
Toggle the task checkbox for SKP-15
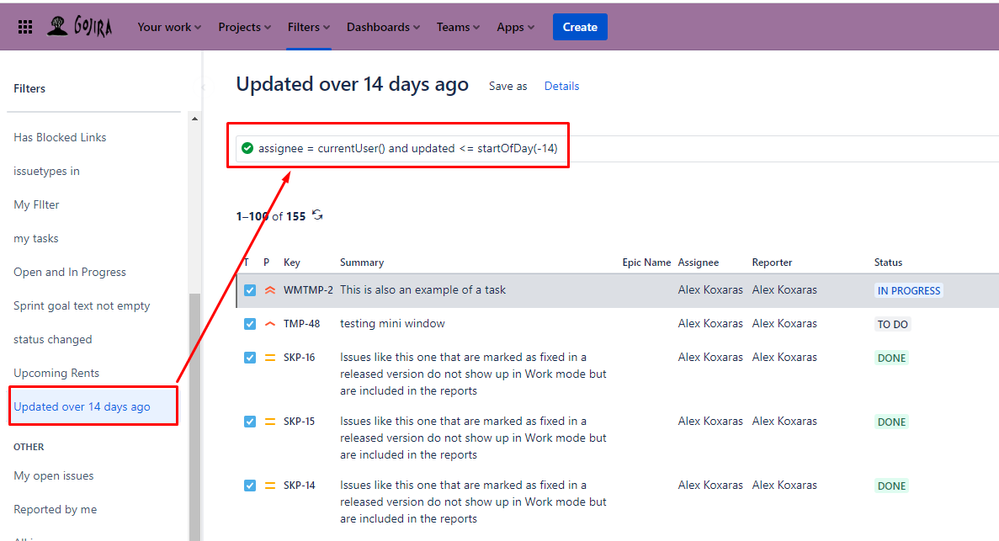pos(250,421)
